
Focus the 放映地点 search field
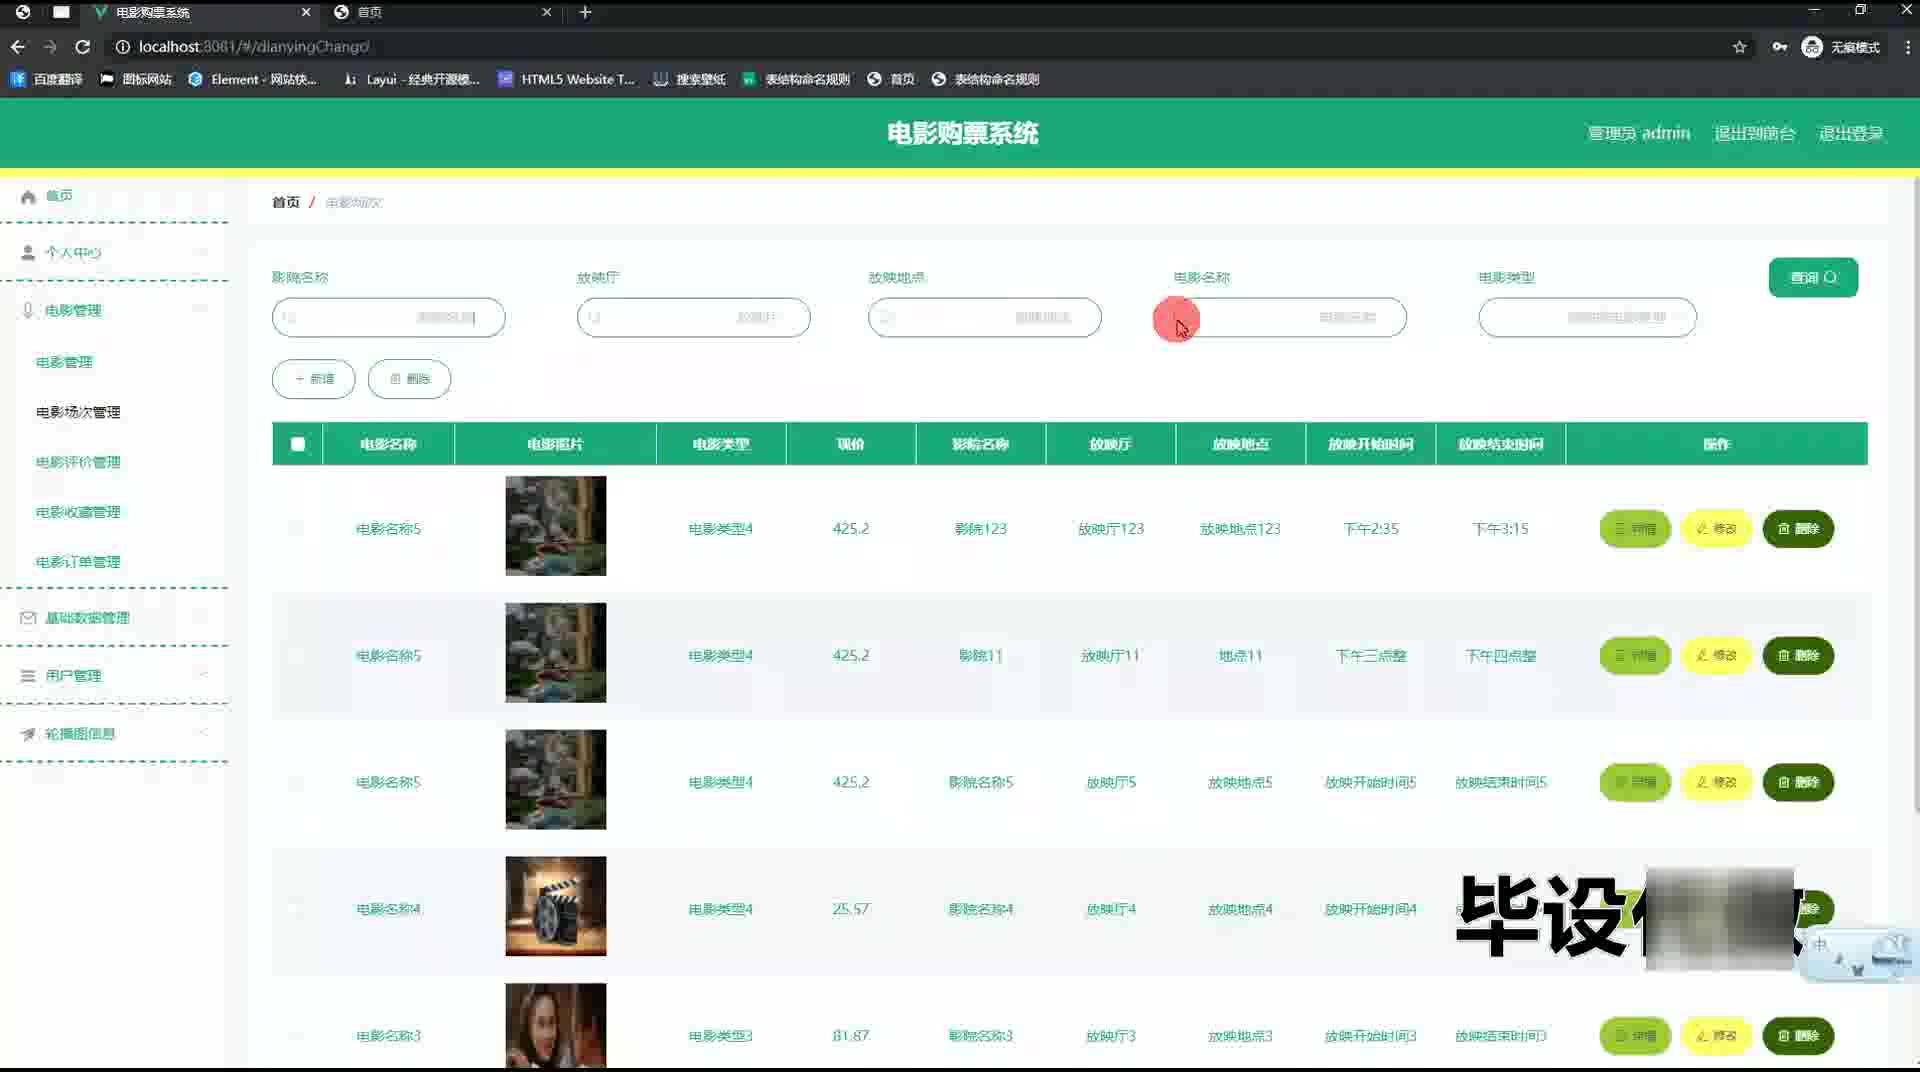click(984, 318)
